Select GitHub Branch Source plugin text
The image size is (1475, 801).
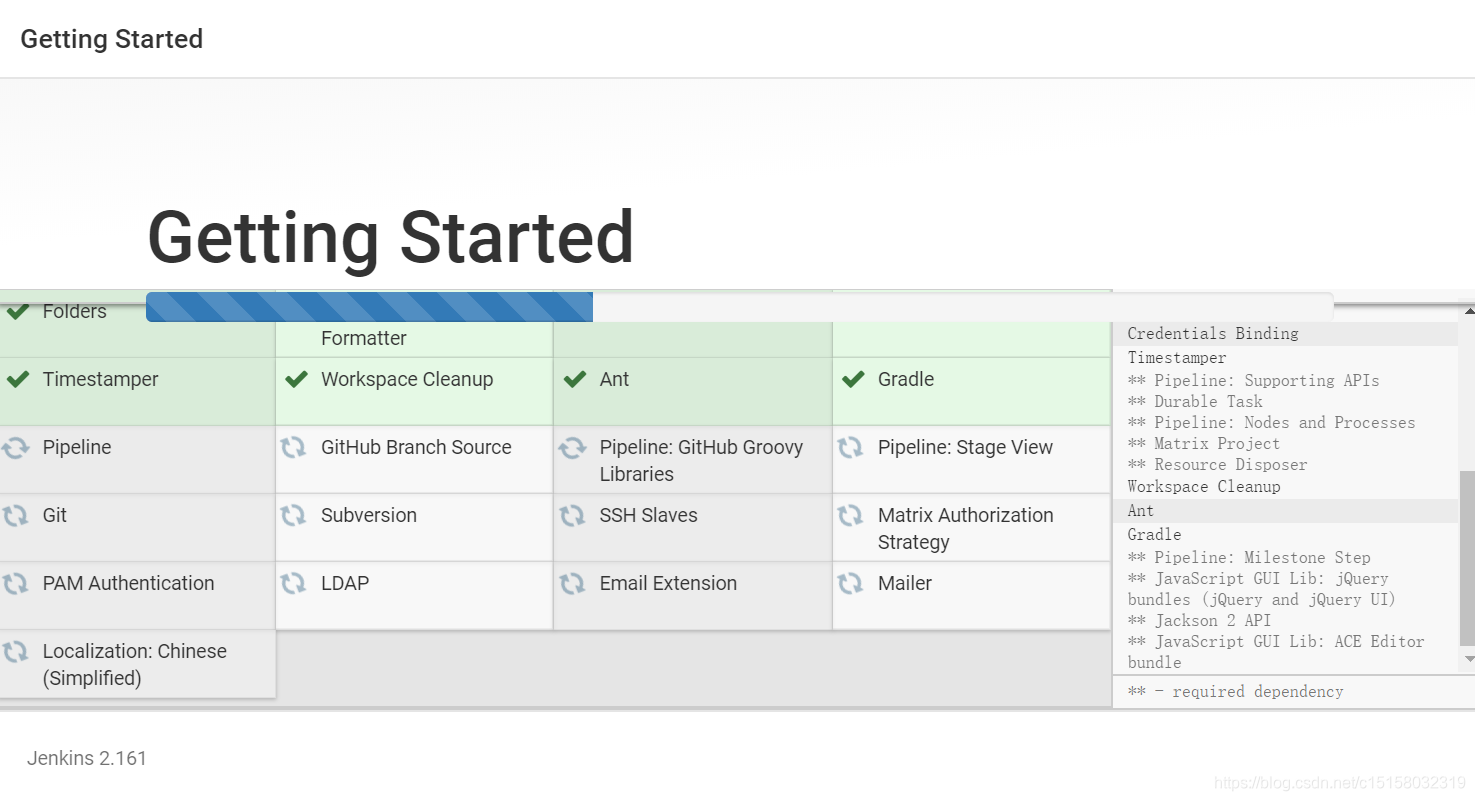point(416,448)
